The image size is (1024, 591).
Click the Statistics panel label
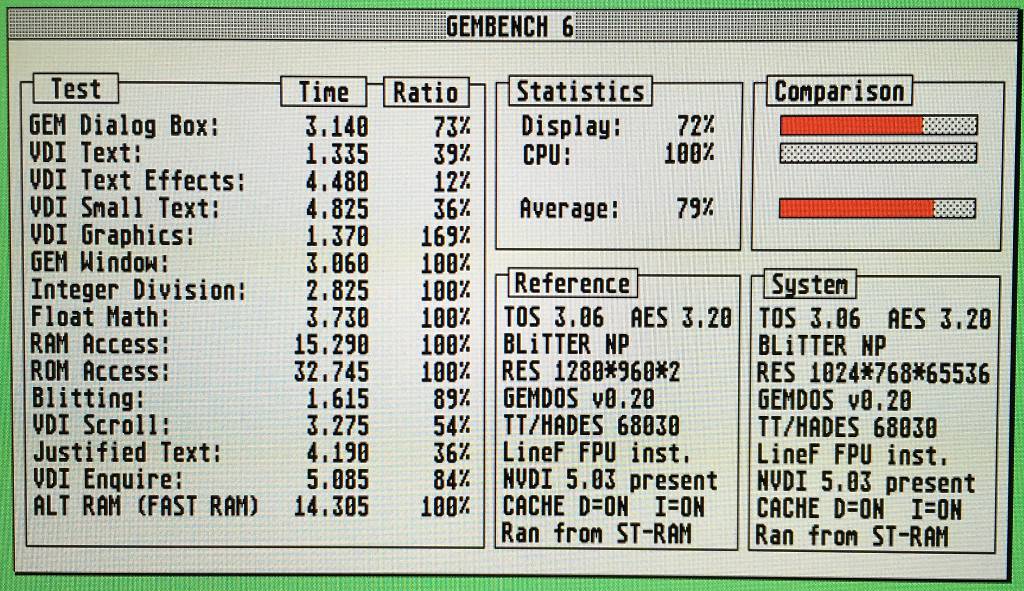[580, 91]
